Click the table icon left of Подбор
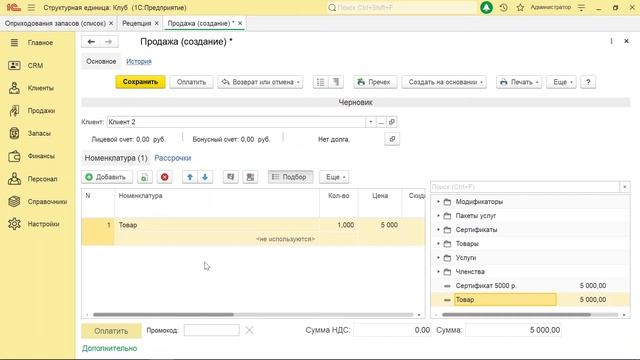Viewport: 640px width, 360px height. pyautogui.click(x=250, y=177)
